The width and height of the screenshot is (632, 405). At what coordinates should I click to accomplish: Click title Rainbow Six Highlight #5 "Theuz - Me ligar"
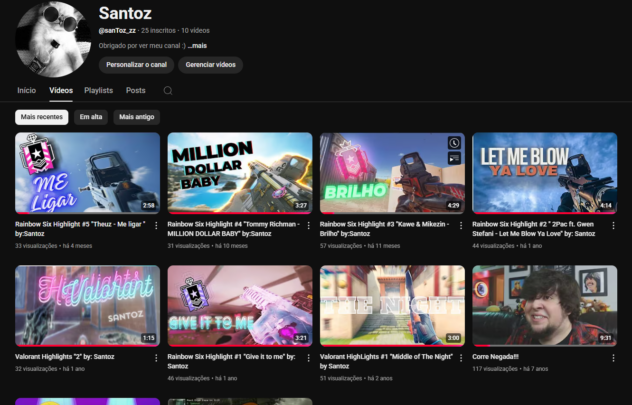tap(80, 229)
